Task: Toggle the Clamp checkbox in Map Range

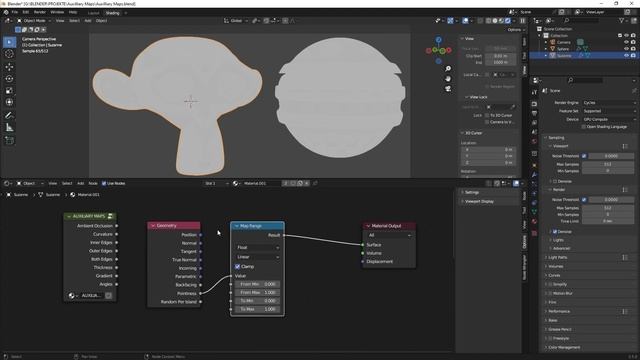Action: pos(237,267)
